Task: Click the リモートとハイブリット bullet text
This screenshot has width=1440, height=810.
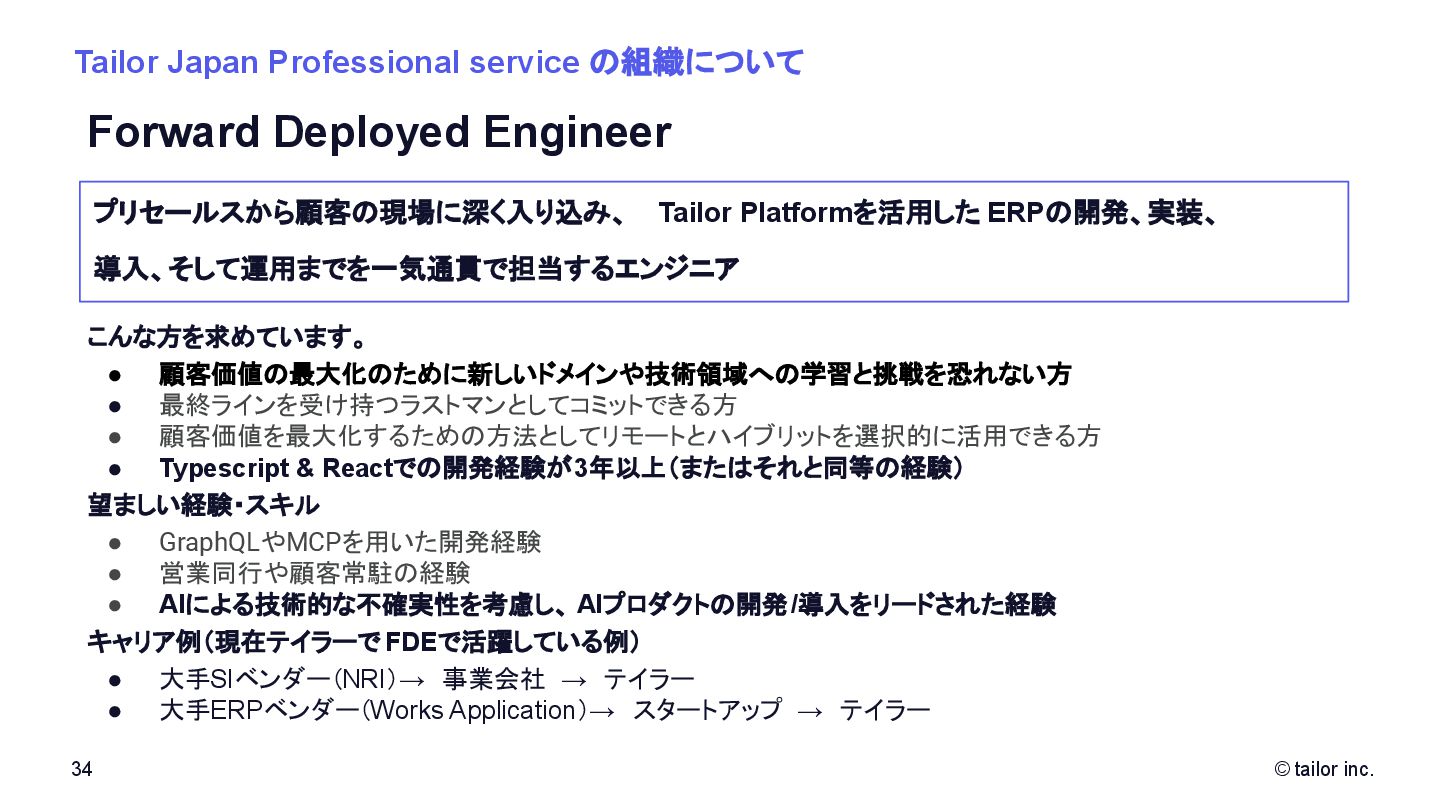Action: [629, 436]
